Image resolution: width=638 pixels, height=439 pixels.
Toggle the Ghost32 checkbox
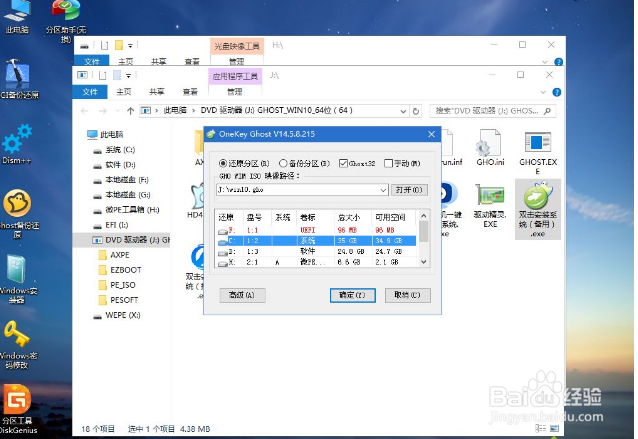point(343,163)
